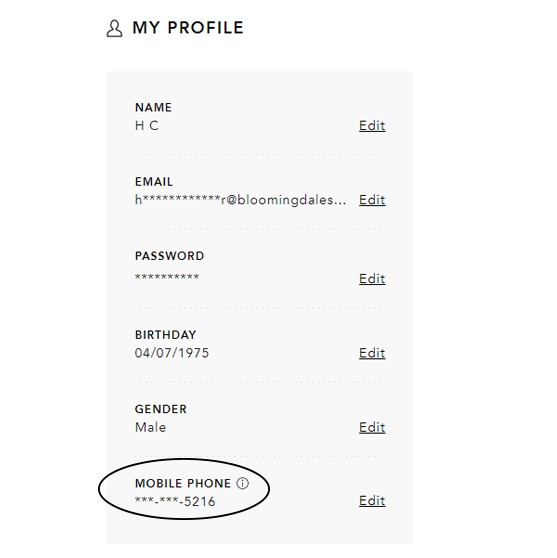The image size is (557, 558).
Task: Edit the Birthday entry
Action: (x=372, y=353)
